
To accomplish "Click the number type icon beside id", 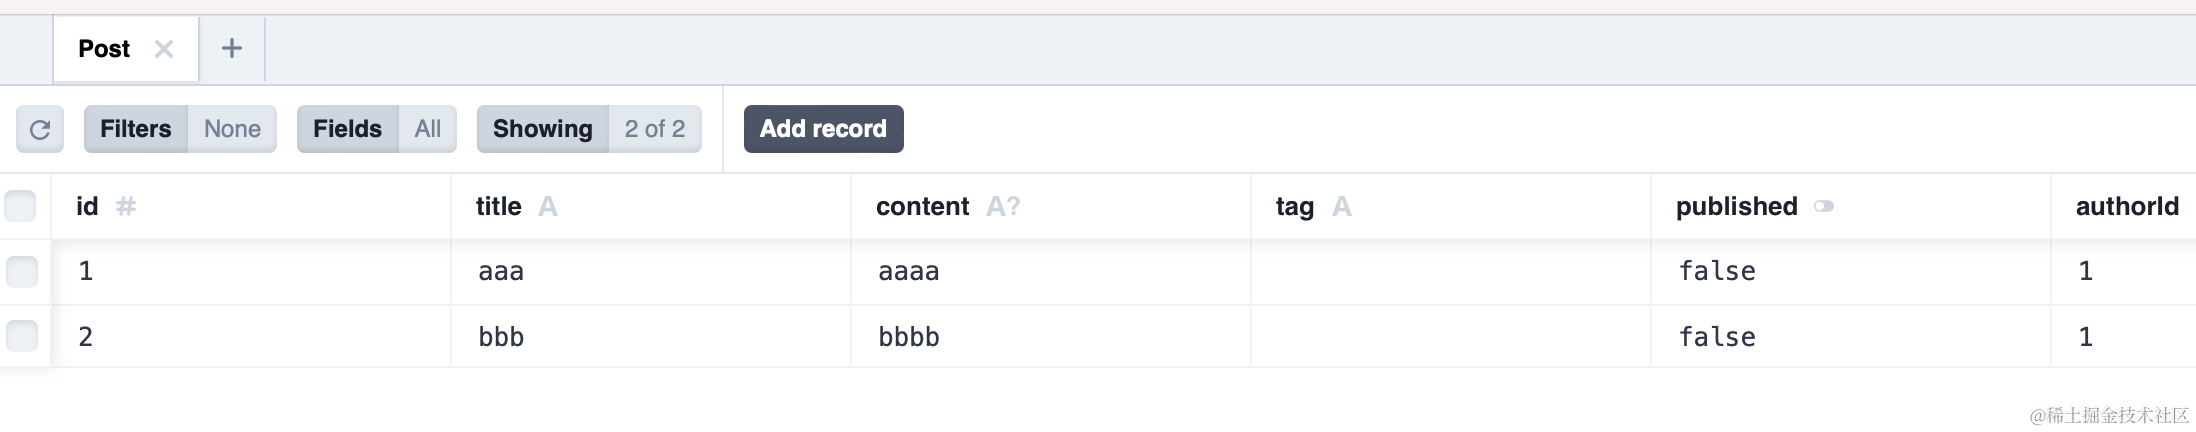I will click(x=126, y=207).
